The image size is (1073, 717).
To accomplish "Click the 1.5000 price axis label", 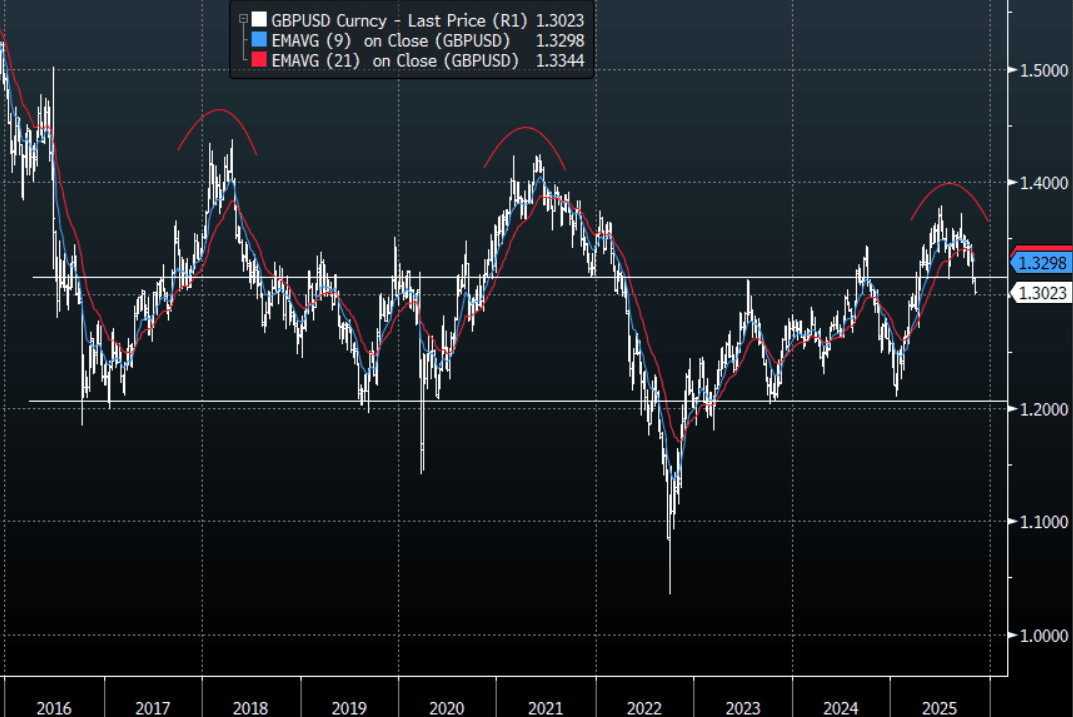I will [x=1044, y=70].
